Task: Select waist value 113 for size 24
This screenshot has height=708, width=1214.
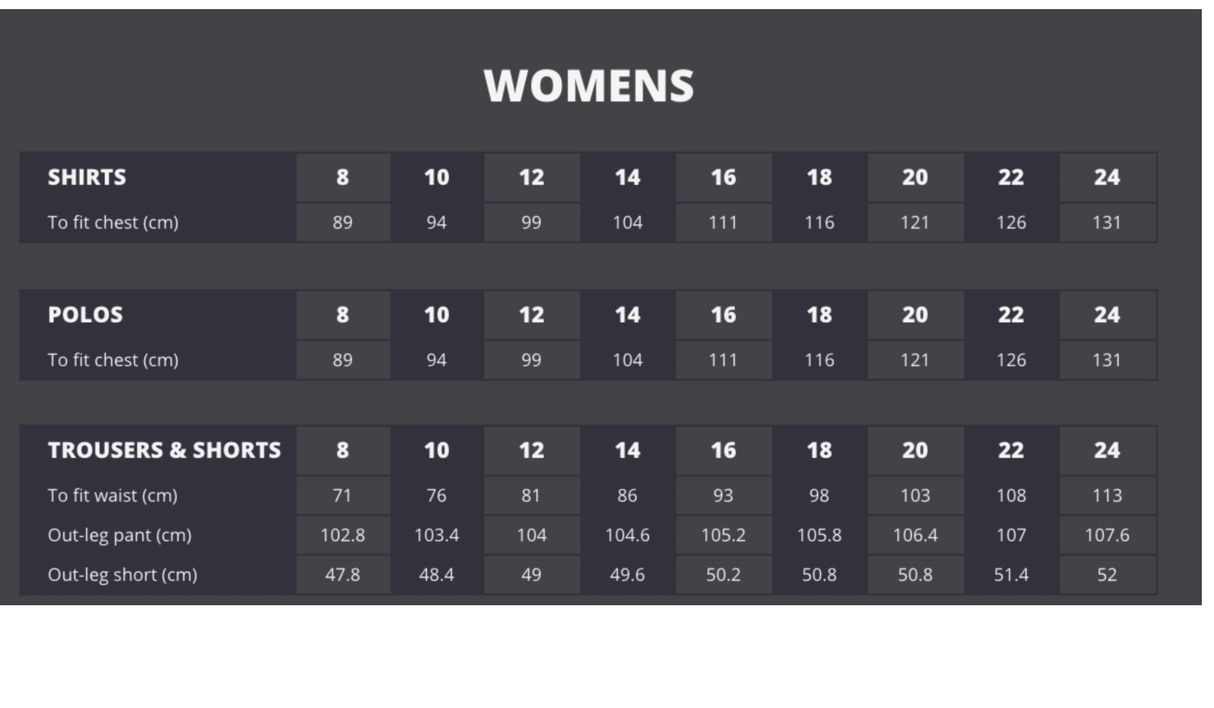Action: (1106, 495)
